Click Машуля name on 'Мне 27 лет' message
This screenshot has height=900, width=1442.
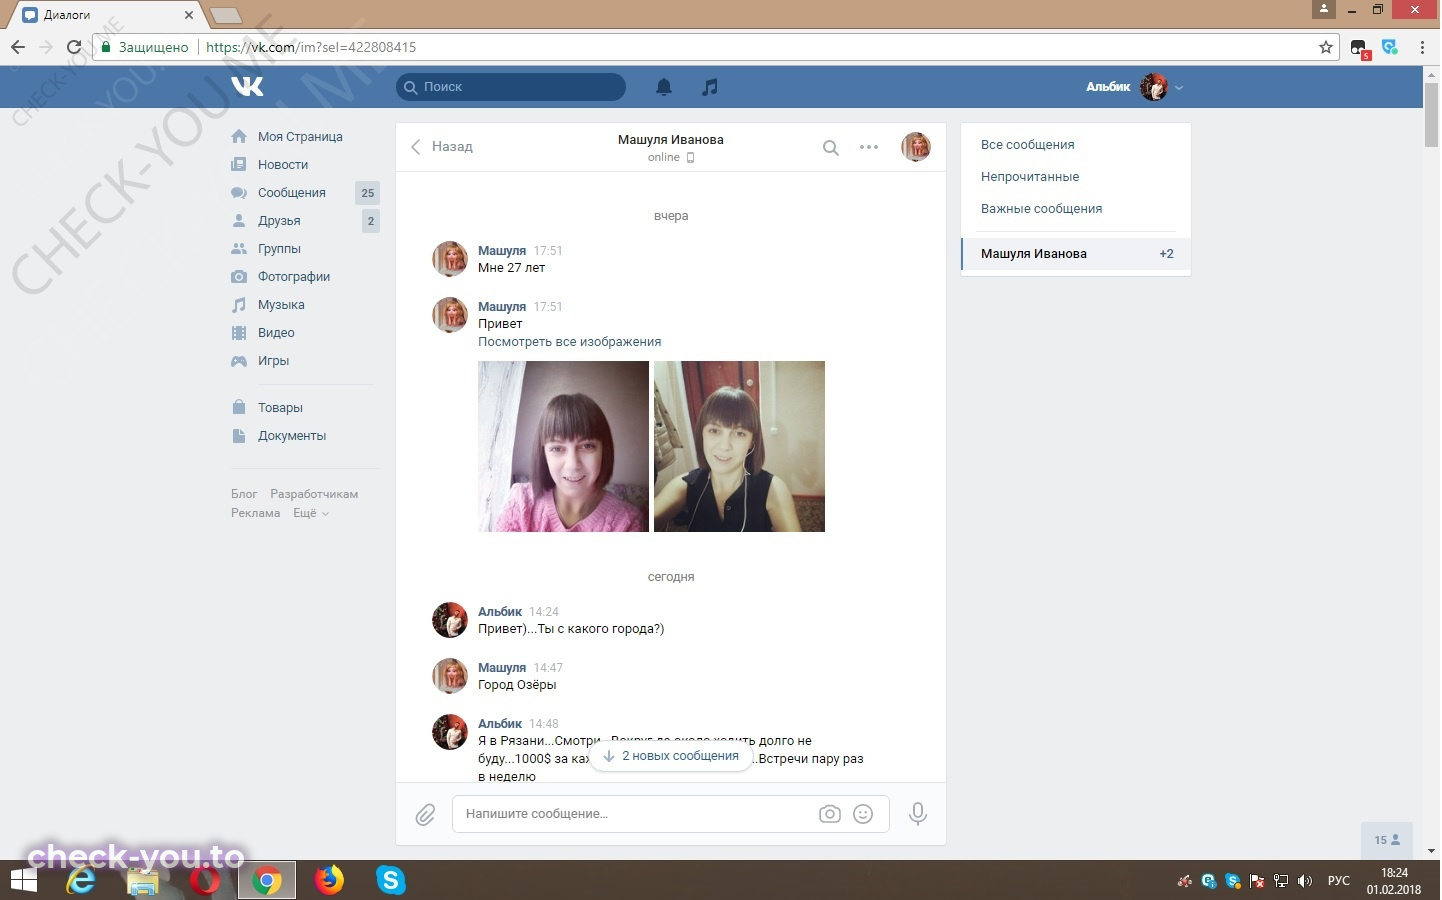pos(502,251)
